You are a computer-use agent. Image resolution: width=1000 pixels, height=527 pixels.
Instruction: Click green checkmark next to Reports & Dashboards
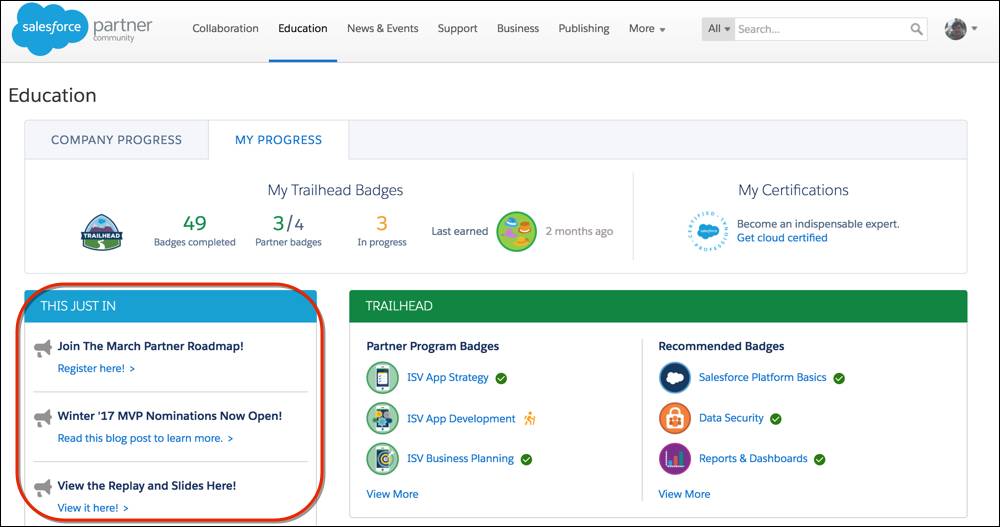pos(820,459)
